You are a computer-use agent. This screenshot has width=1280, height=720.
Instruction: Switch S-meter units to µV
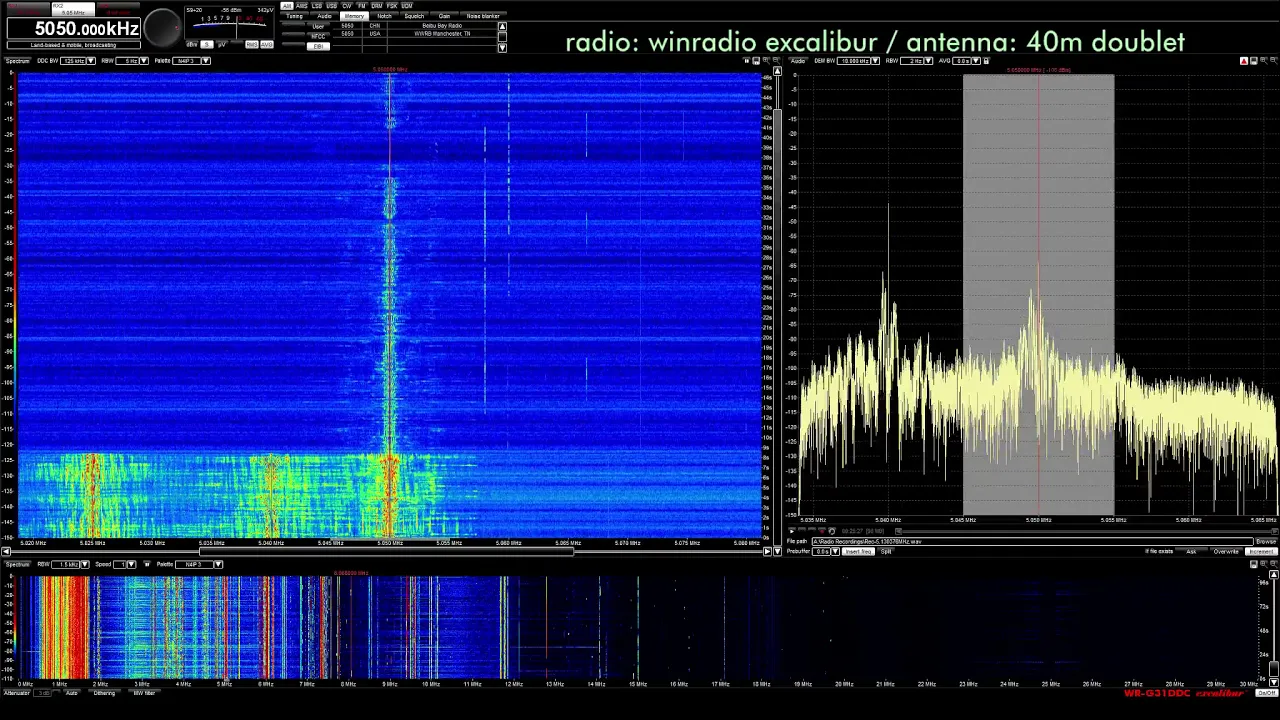click(222, 44)
